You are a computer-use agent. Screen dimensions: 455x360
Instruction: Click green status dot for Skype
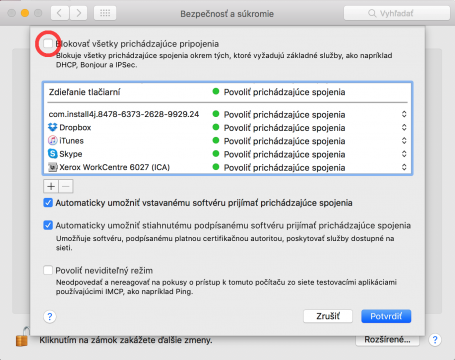coord(216,154)
